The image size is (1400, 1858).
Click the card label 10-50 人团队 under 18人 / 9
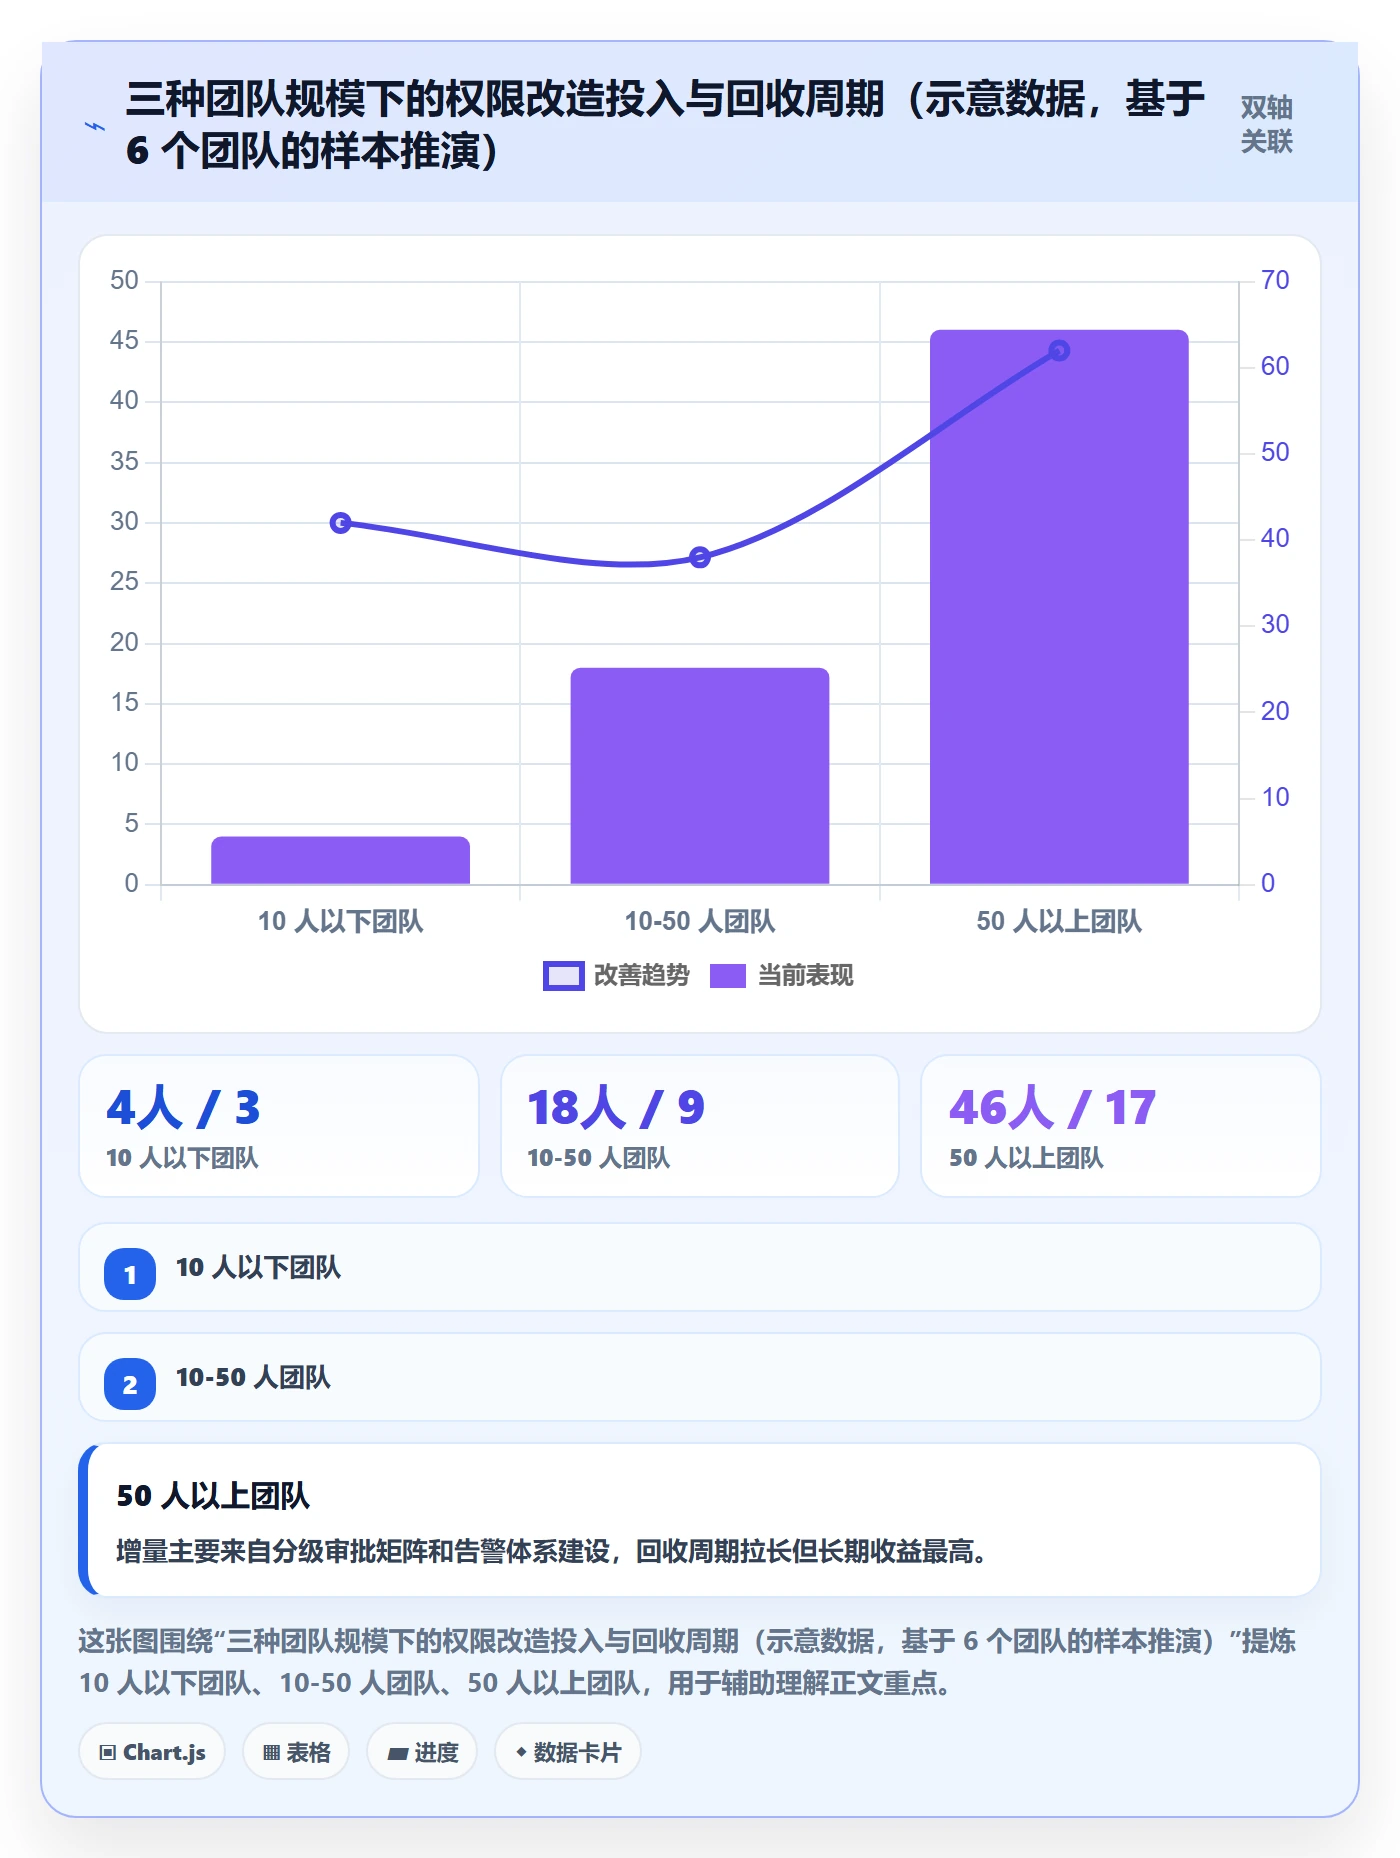[598, 1158]
